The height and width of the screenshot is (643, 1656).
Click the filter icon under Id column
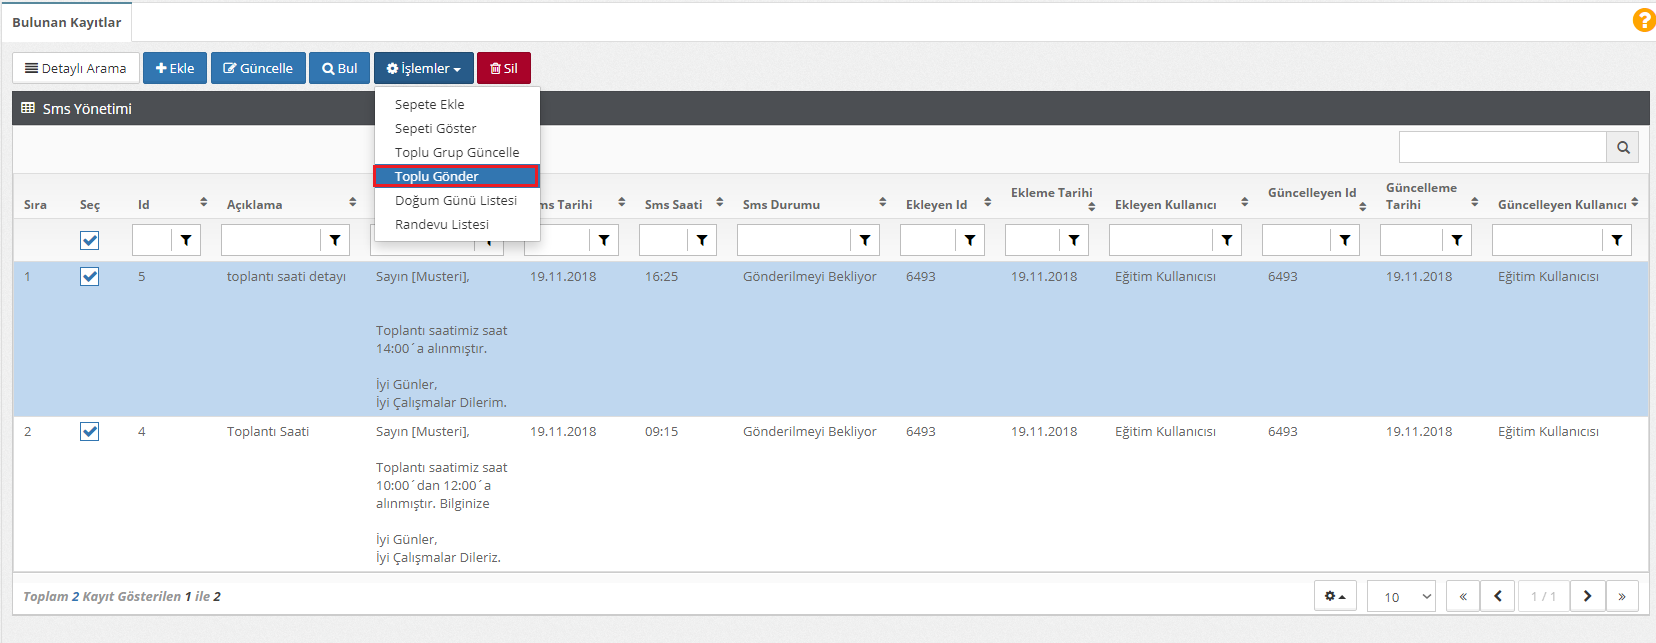point(186,240)
